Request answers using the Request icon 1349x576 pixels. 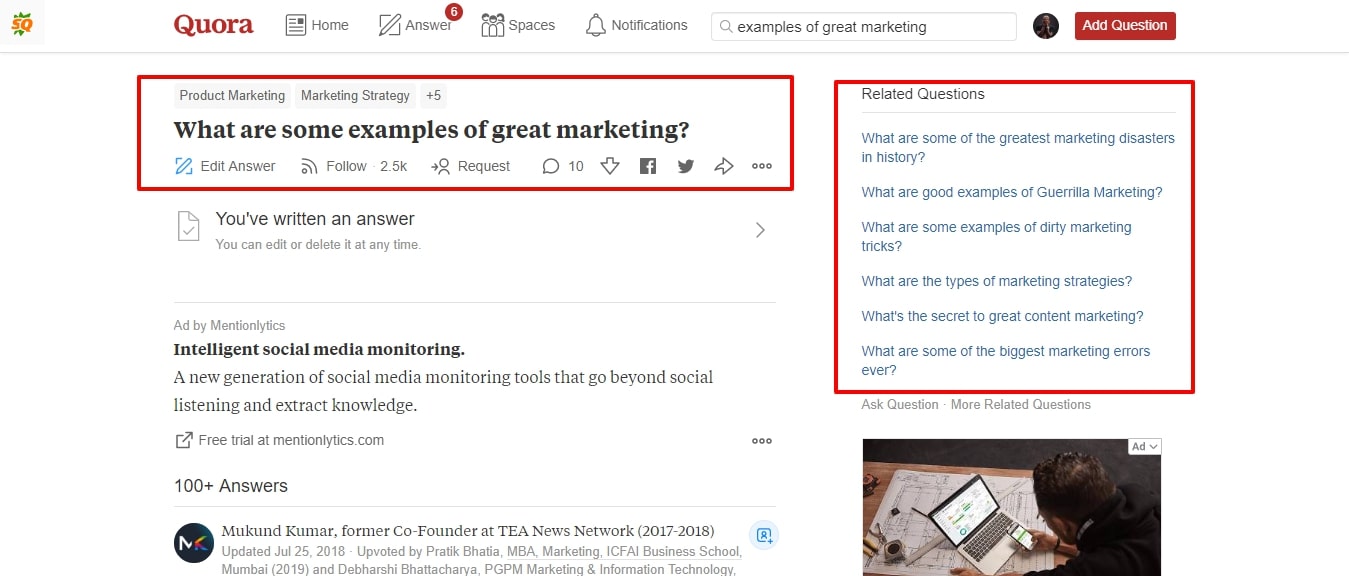[x=469, y=166]
